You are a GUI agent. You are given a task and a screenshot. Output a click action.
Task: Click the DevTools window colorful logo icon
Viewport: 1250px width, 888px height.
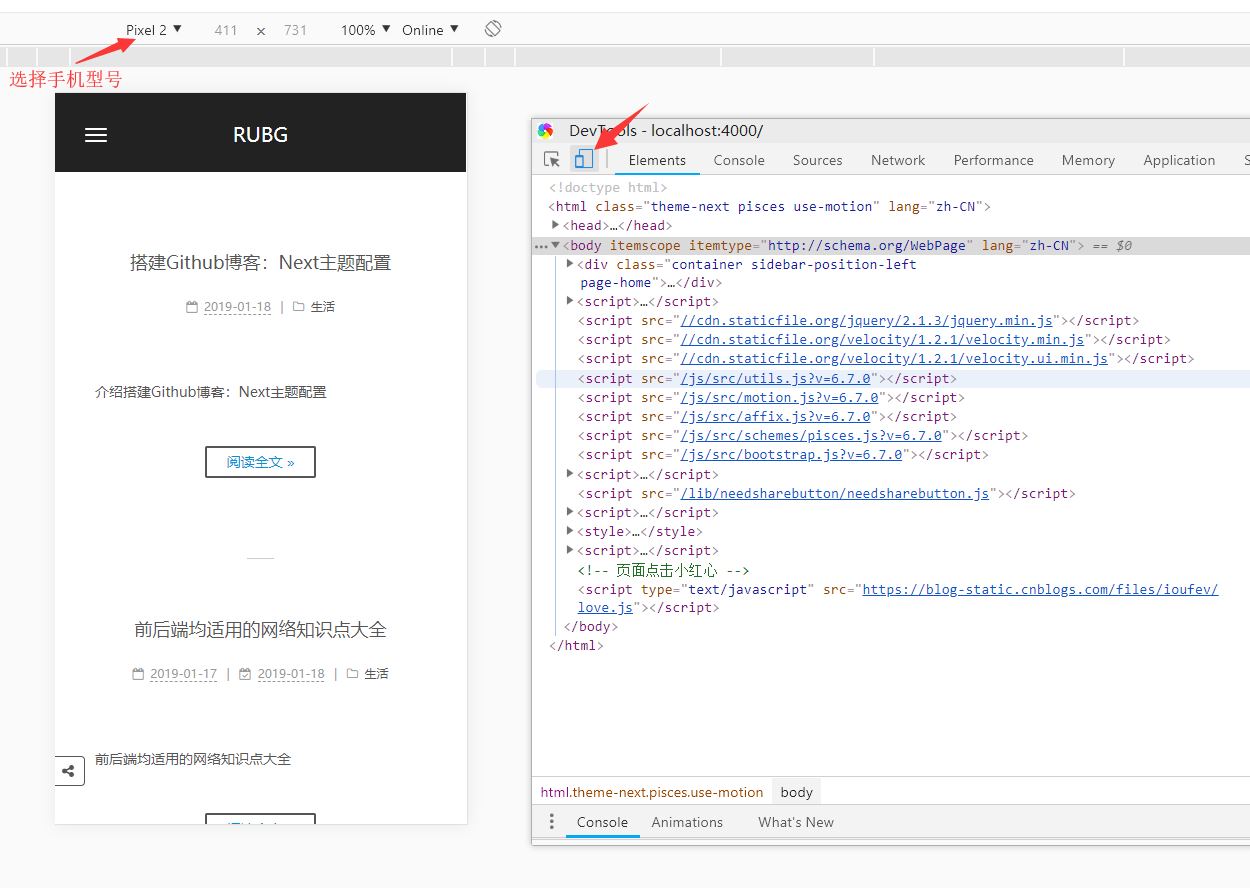pyautogui.click(x=545, y=130)
